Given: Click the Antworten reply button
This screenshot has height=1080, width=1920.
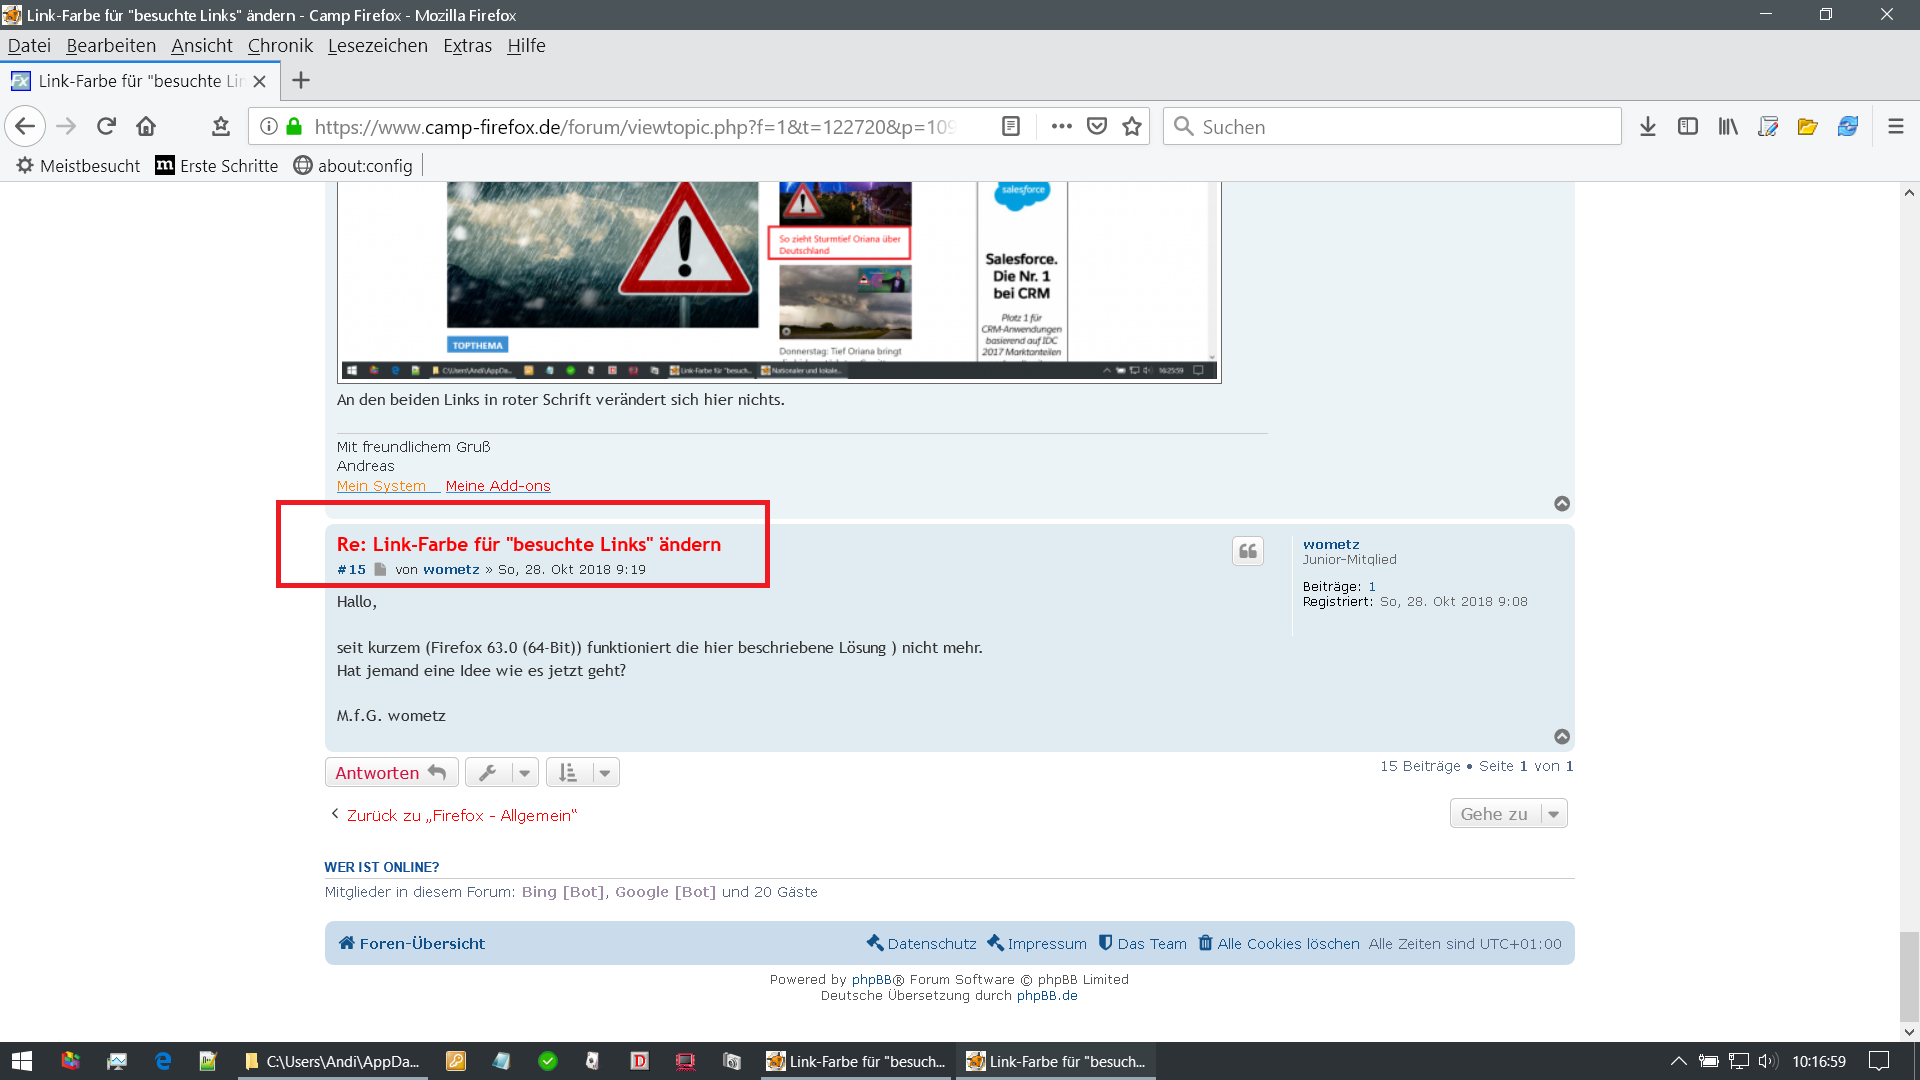Looking at the screenshot, I should tap(391, 772).
